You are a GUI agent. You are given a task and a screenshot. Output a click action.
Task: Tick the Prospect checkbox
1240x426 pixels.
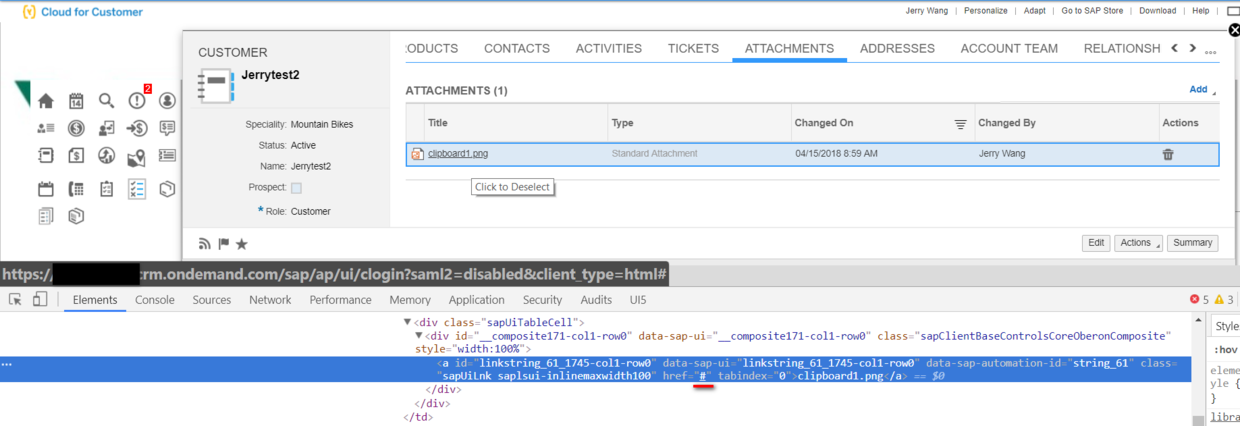(x=296, y=188)
